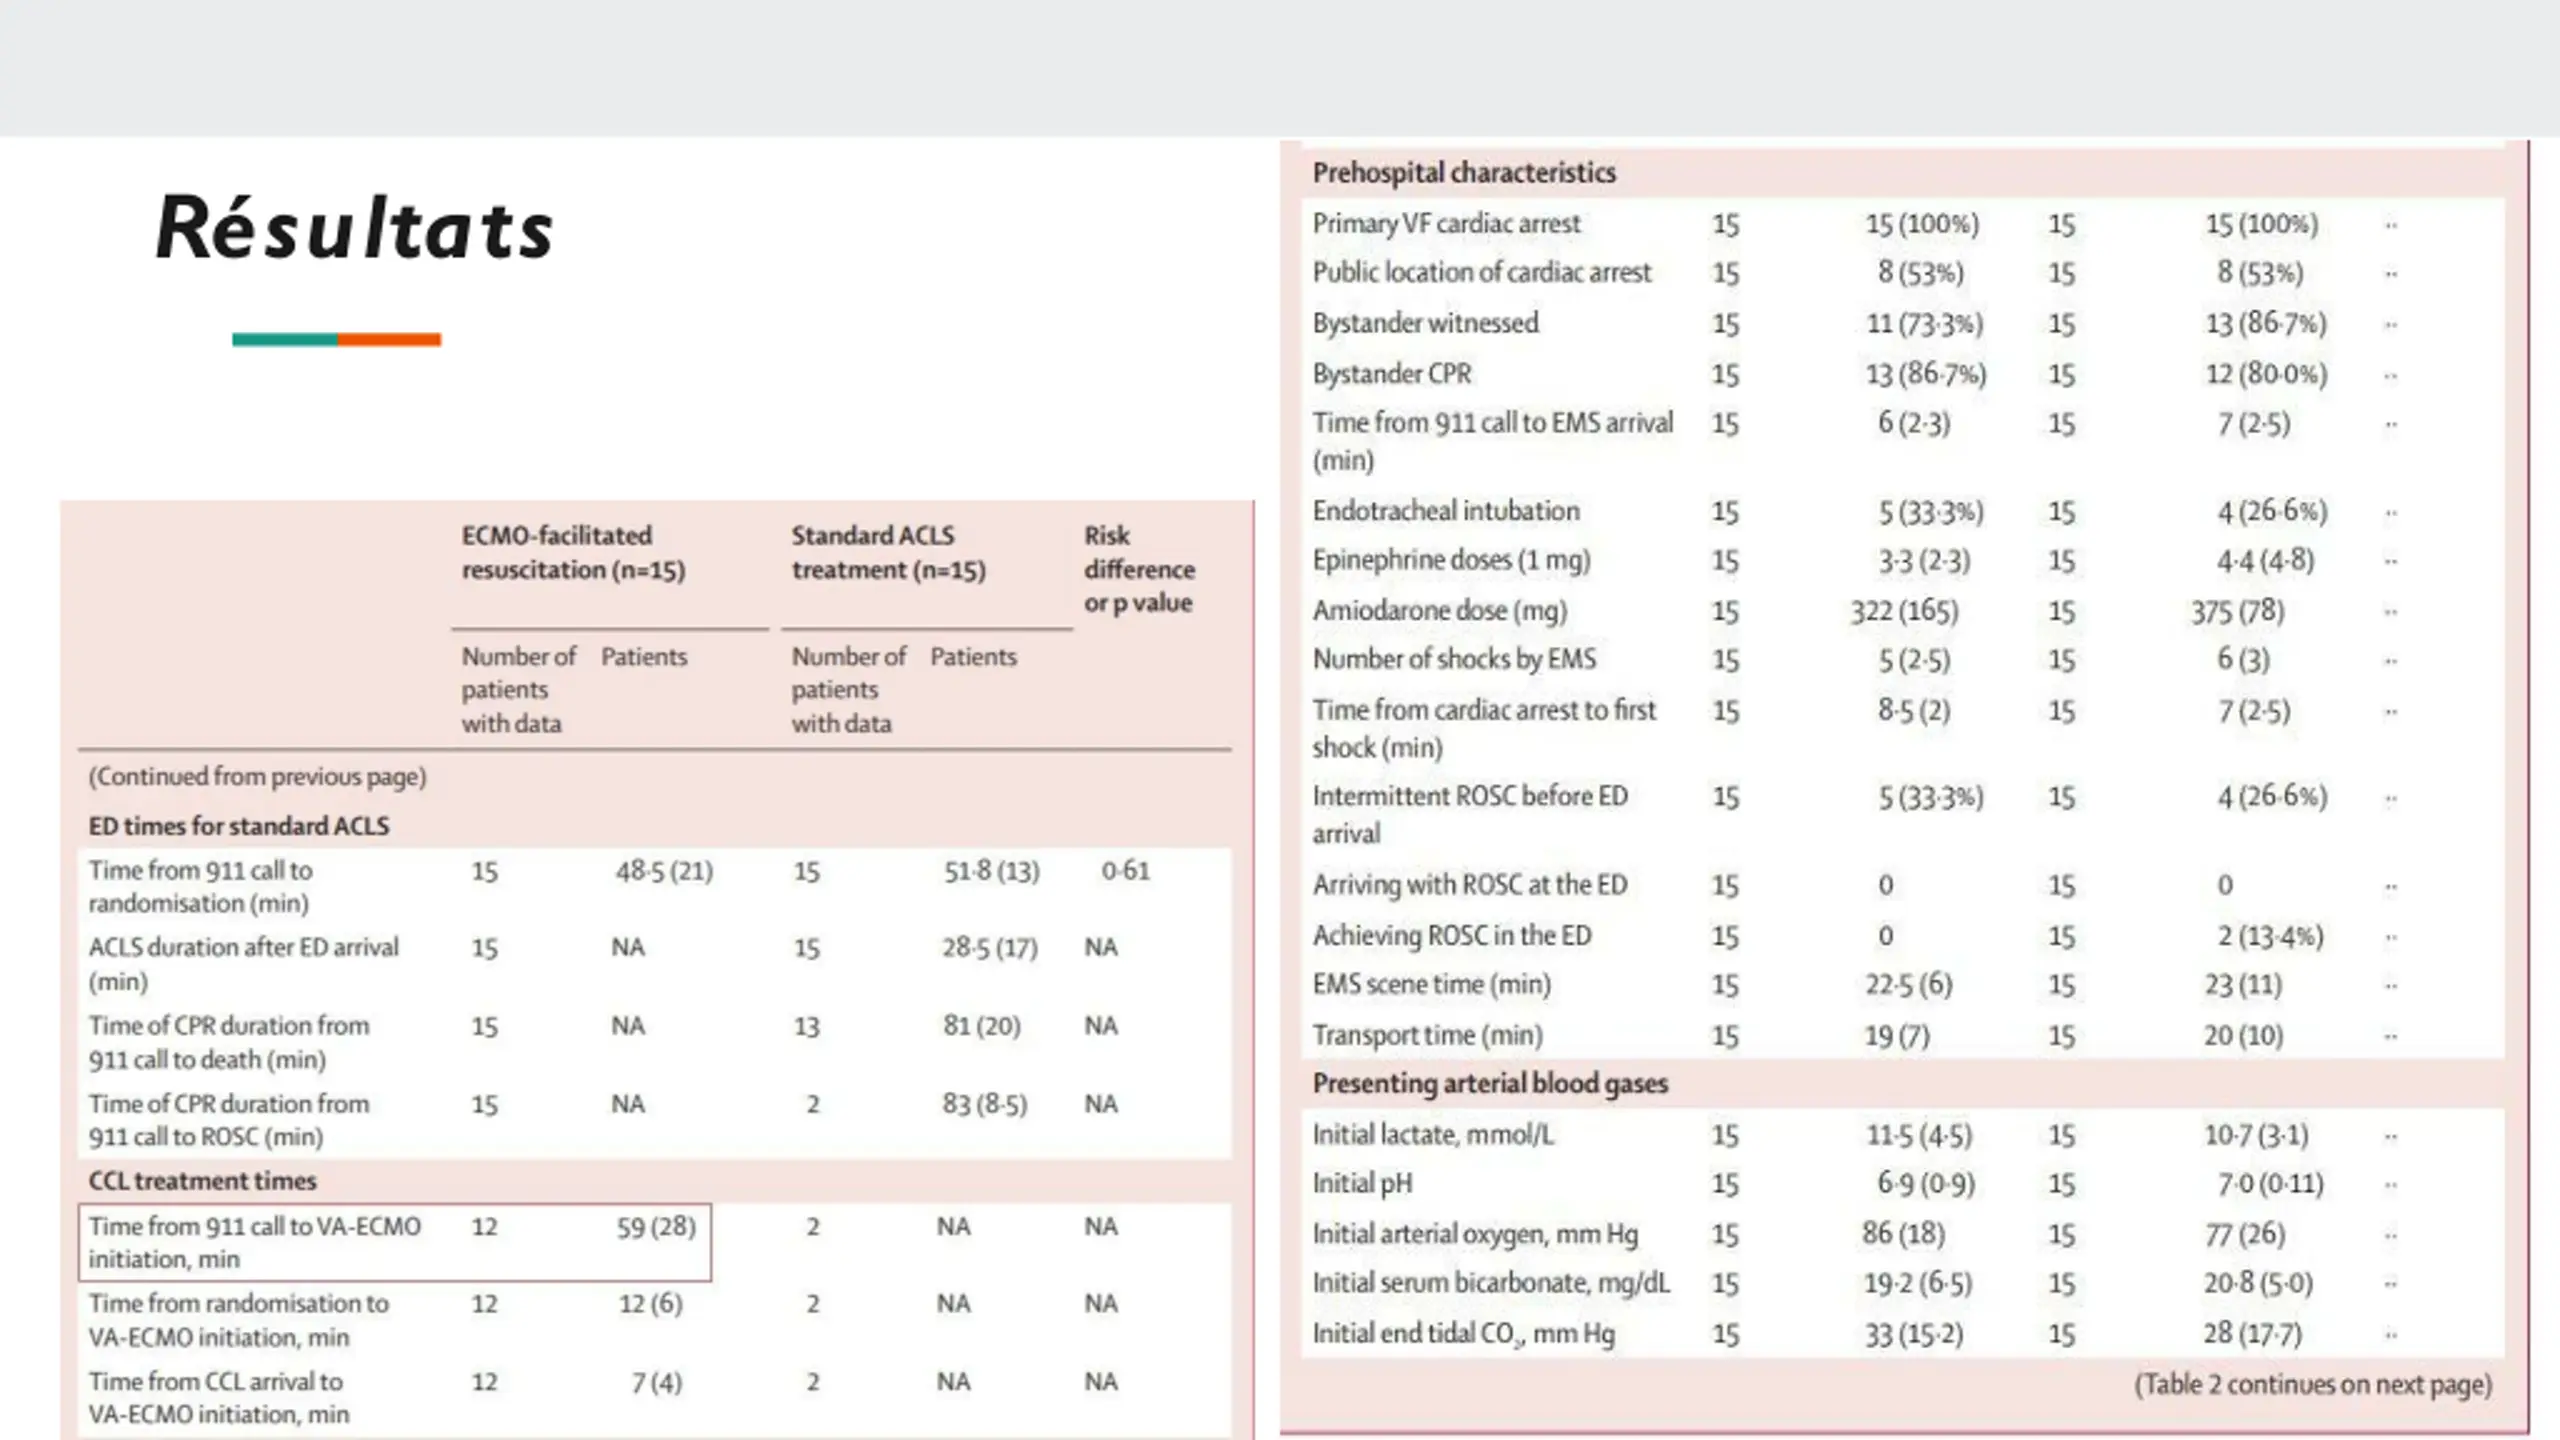Click Presenting arterial blood gases heading

(1490, 1084)
